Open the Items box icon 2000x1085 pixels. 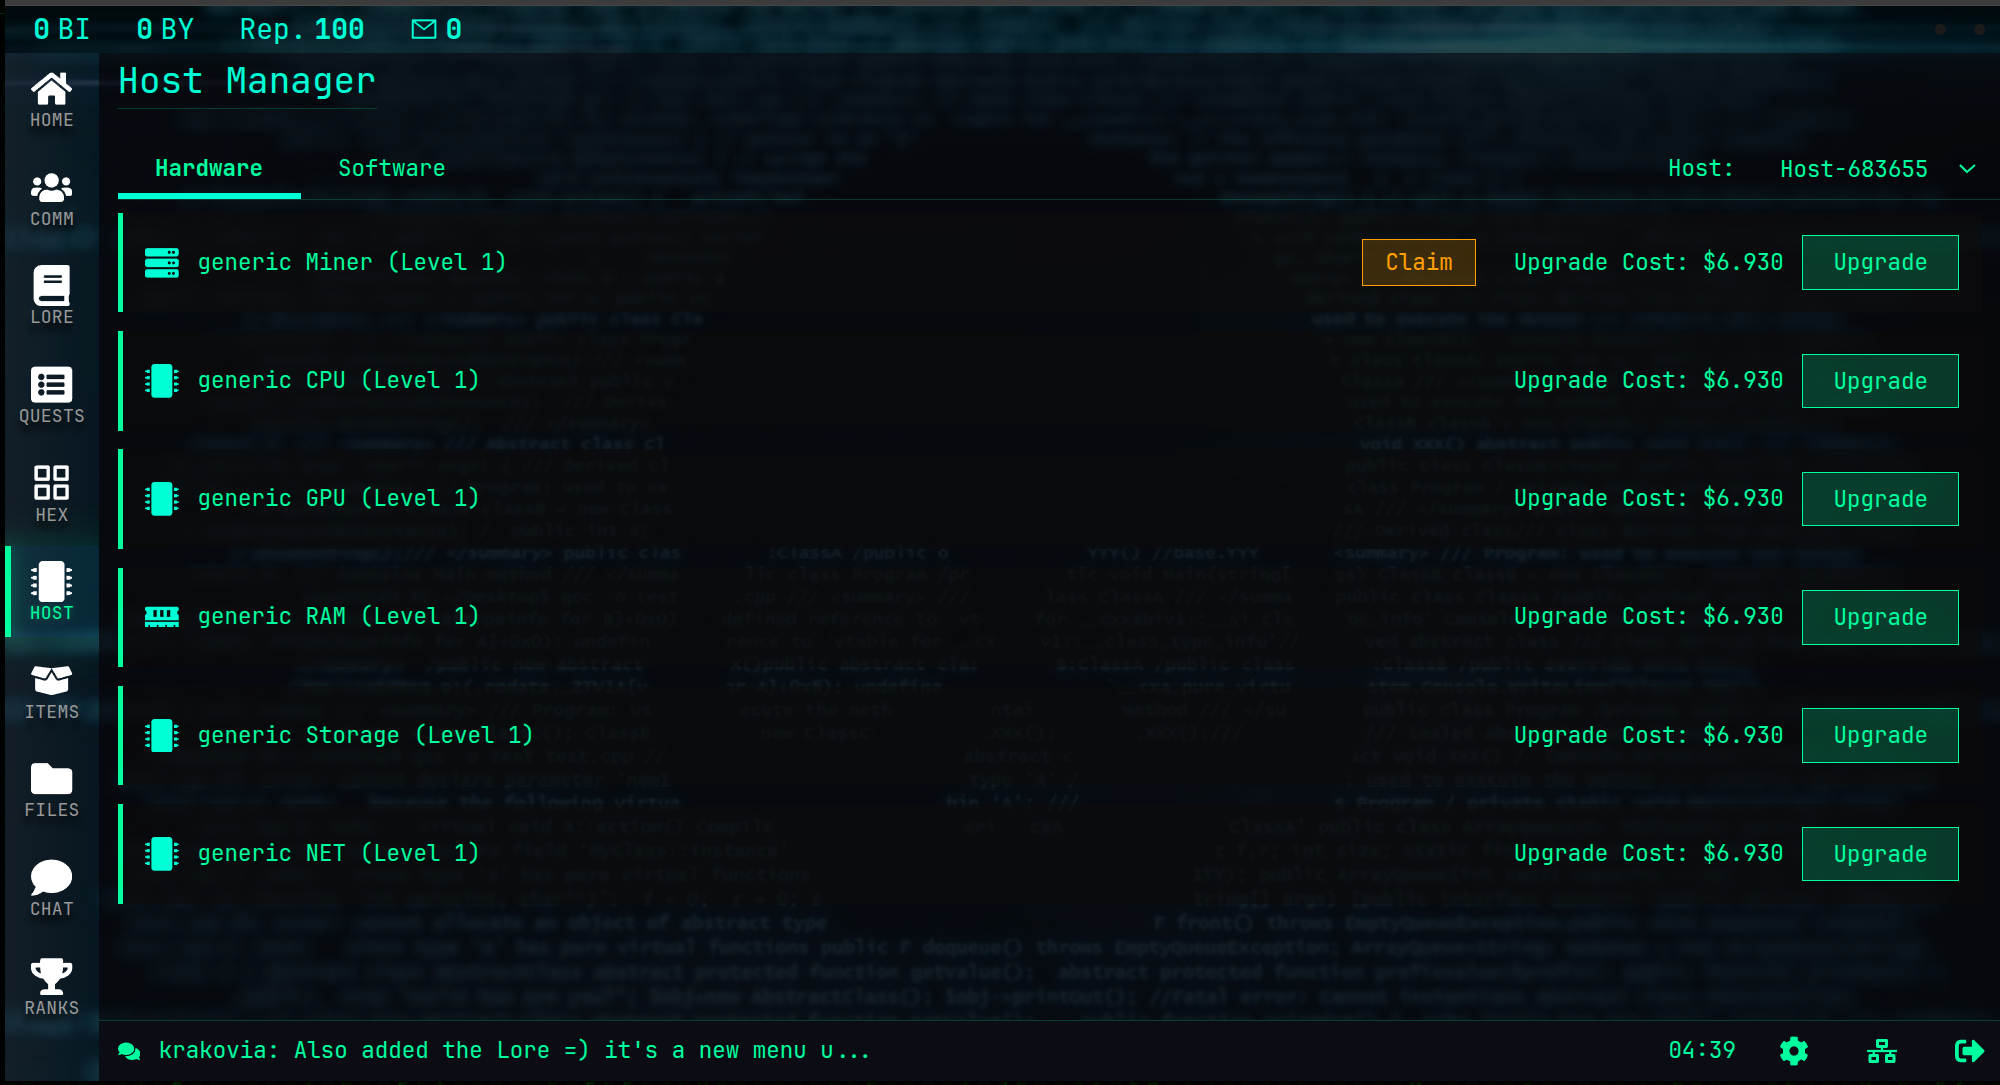tap(51, 692)
